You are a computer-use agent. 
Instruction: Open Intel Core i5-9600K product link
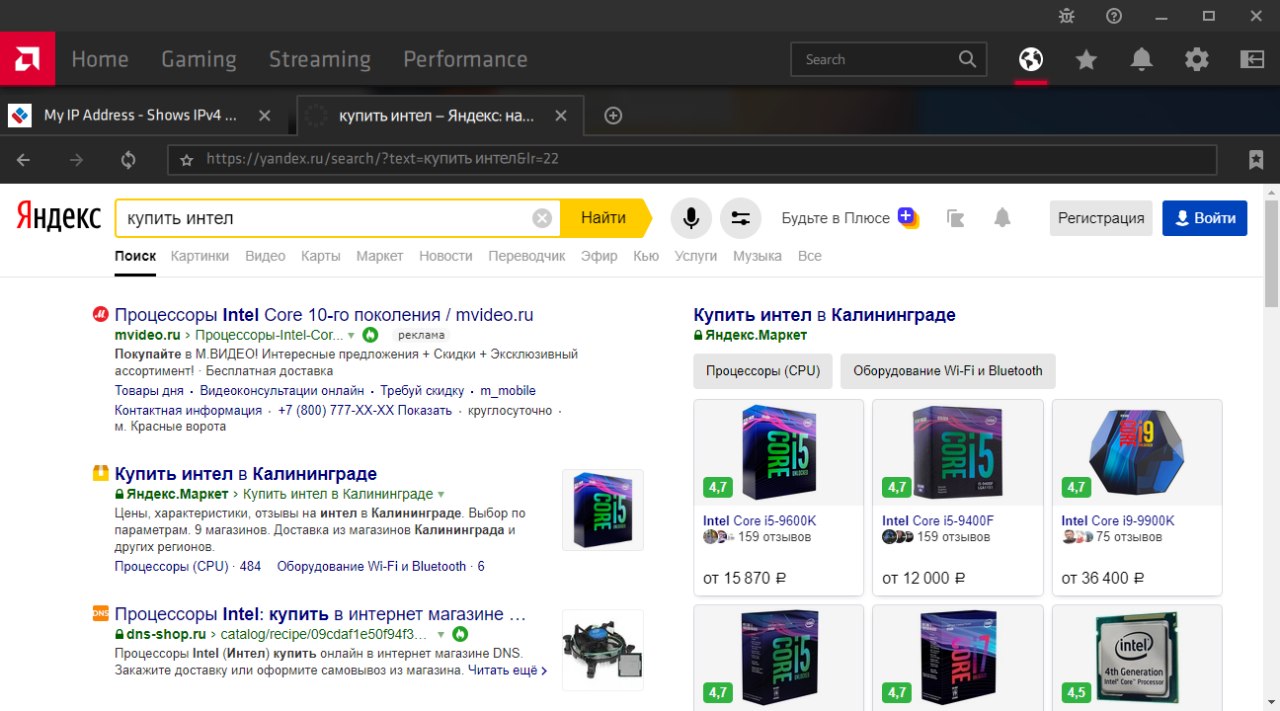coord(760,521)
